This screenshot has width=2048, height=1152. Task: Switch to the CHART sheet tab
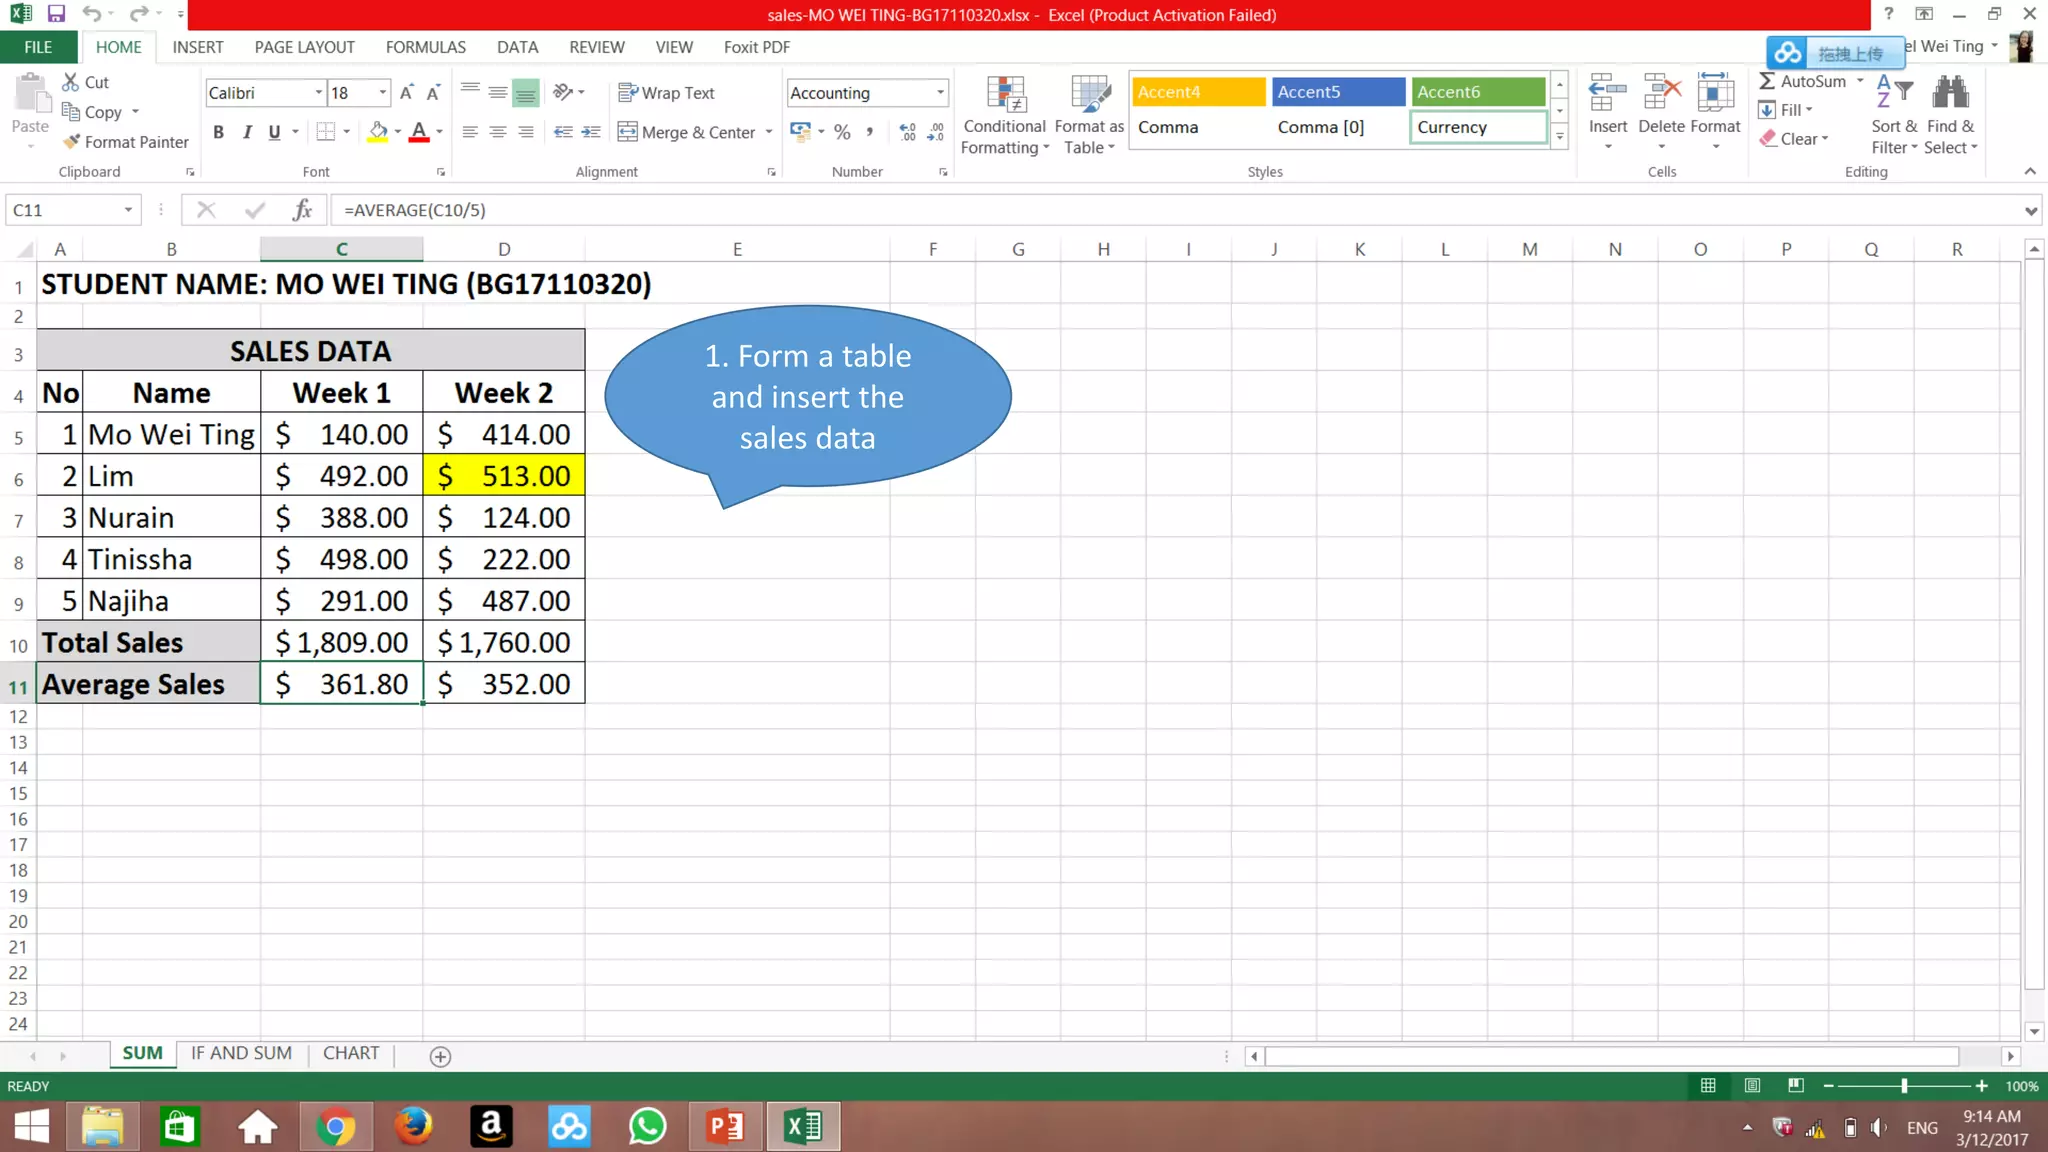pos(351,1053)
